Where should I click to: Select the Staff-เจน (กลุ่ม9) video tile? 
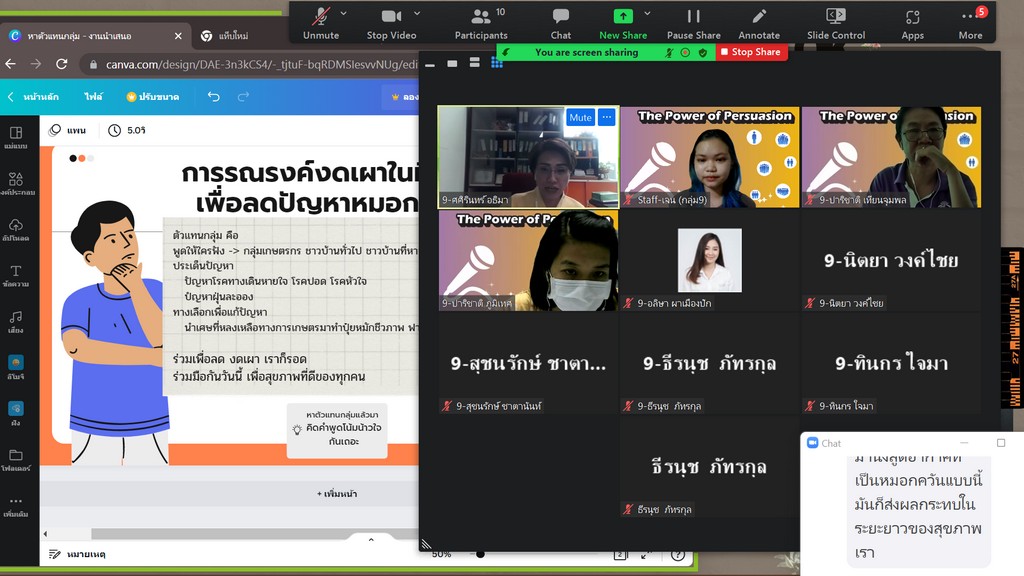[x=710, y=157]
